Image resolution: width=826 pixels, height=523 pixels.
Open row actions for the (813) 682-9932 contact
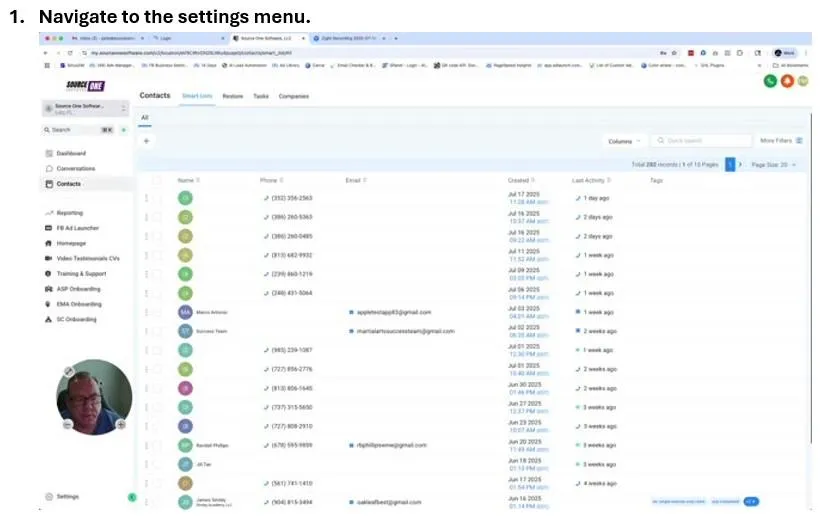pyautogui.click(x=146, y=255)
